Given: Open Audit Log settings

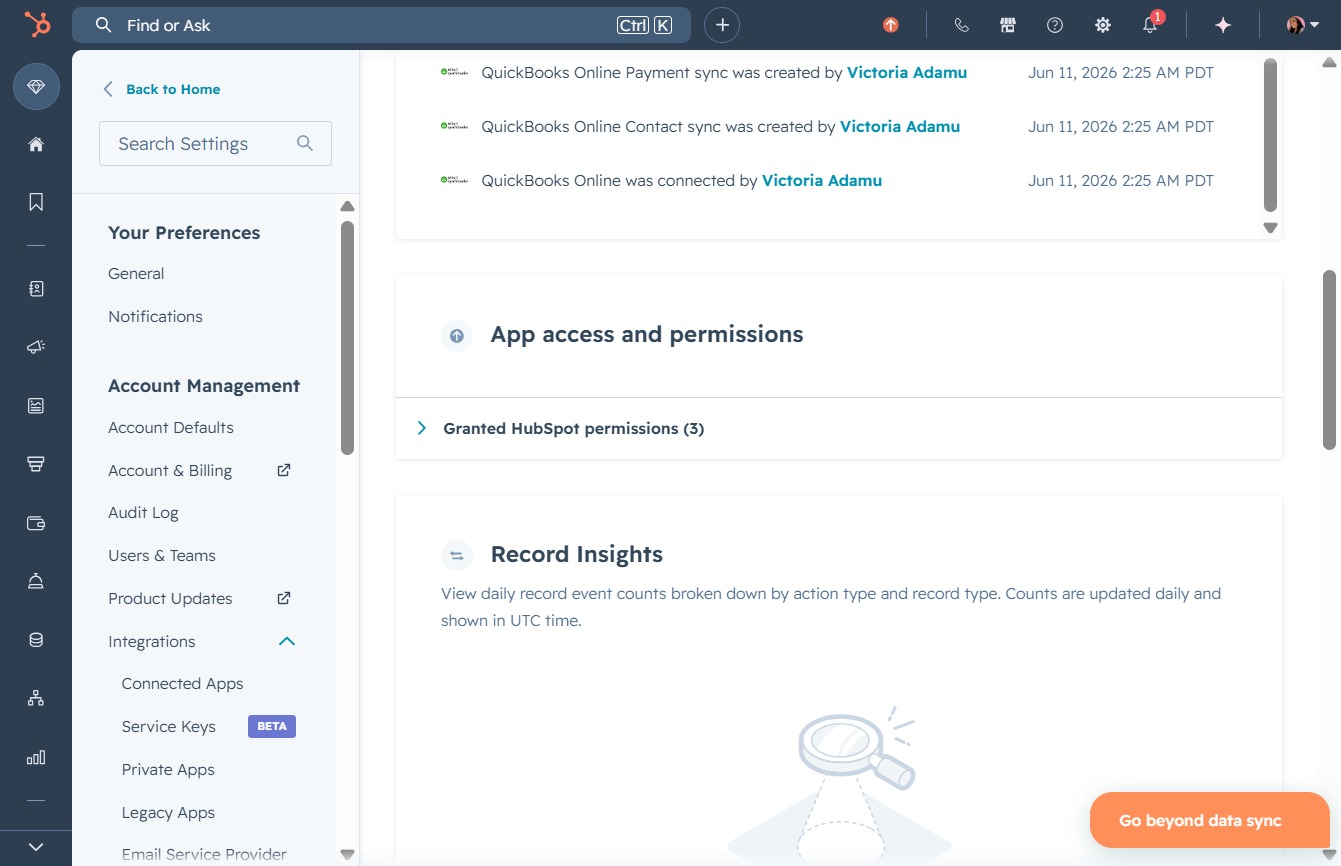Looking at the screenshot, I should [143, 512].
